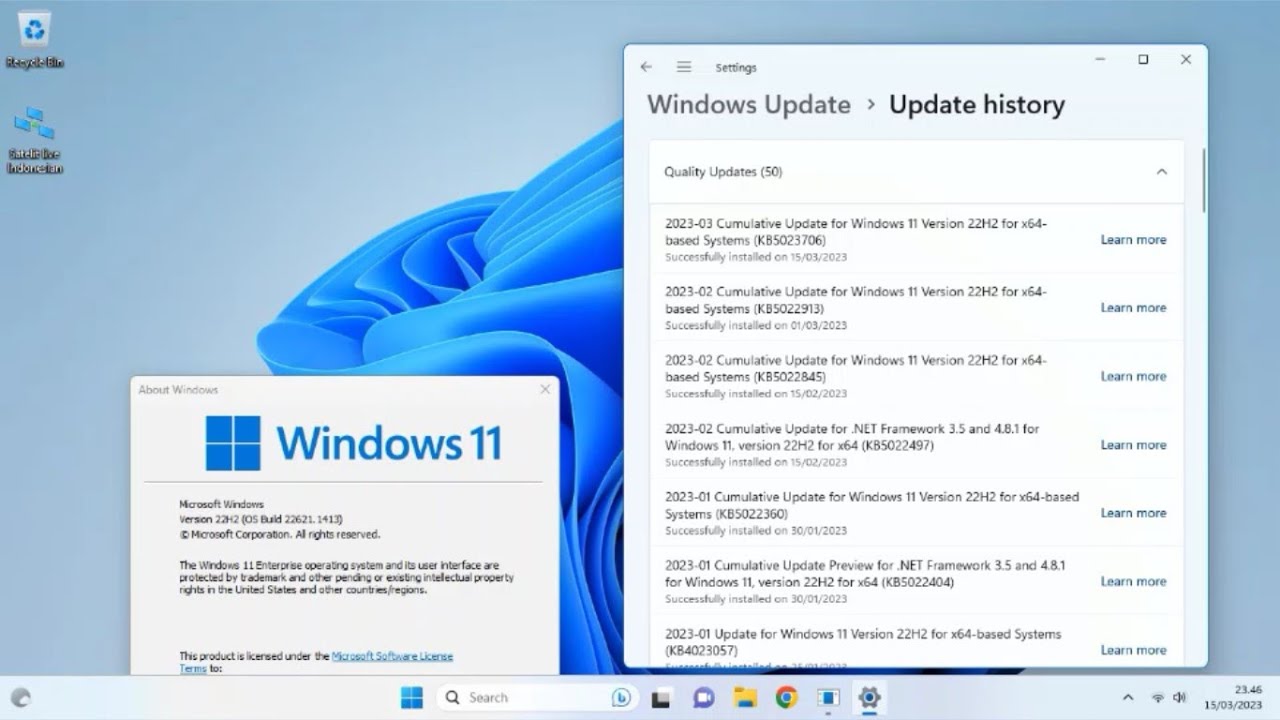Select the KB5022845 cumulative update entry

coord(916,377)
